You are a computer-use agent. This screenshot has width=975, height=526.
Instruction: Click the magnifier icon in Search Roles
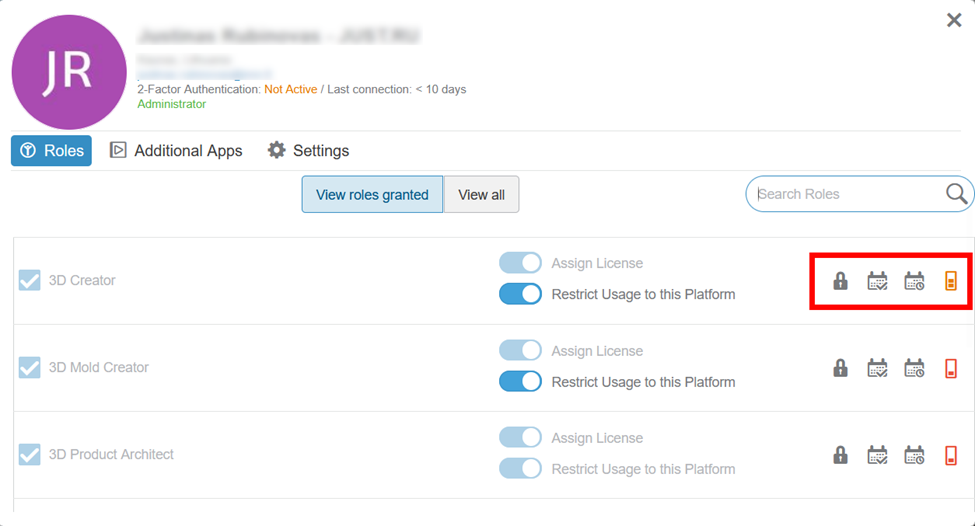956,194
